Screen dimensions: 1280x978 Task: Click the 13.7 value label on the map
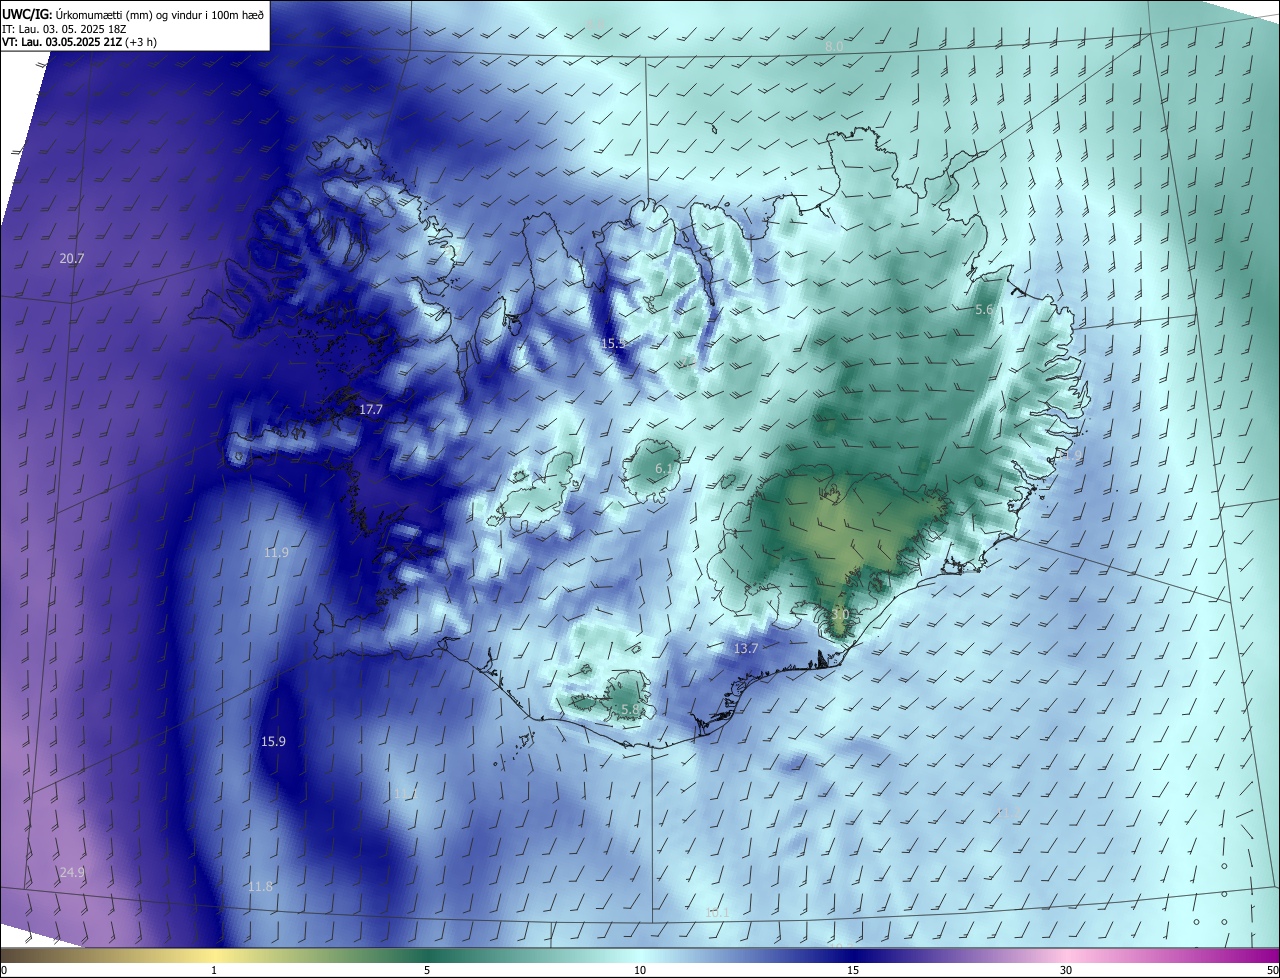(746, 648)
